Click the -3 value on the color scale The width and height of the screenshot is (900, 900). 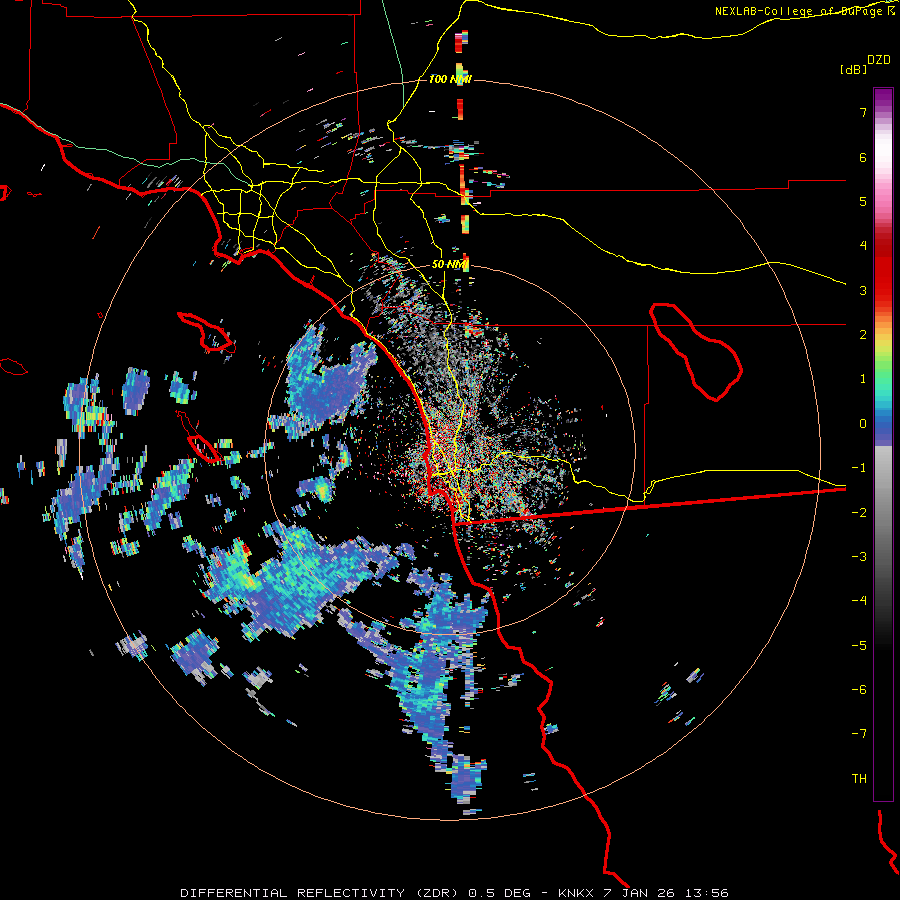[x=859, y=557]
